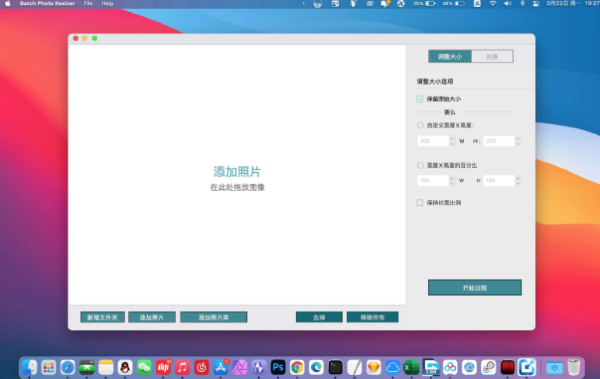Open the App Store from the Dock

point(221,368)
